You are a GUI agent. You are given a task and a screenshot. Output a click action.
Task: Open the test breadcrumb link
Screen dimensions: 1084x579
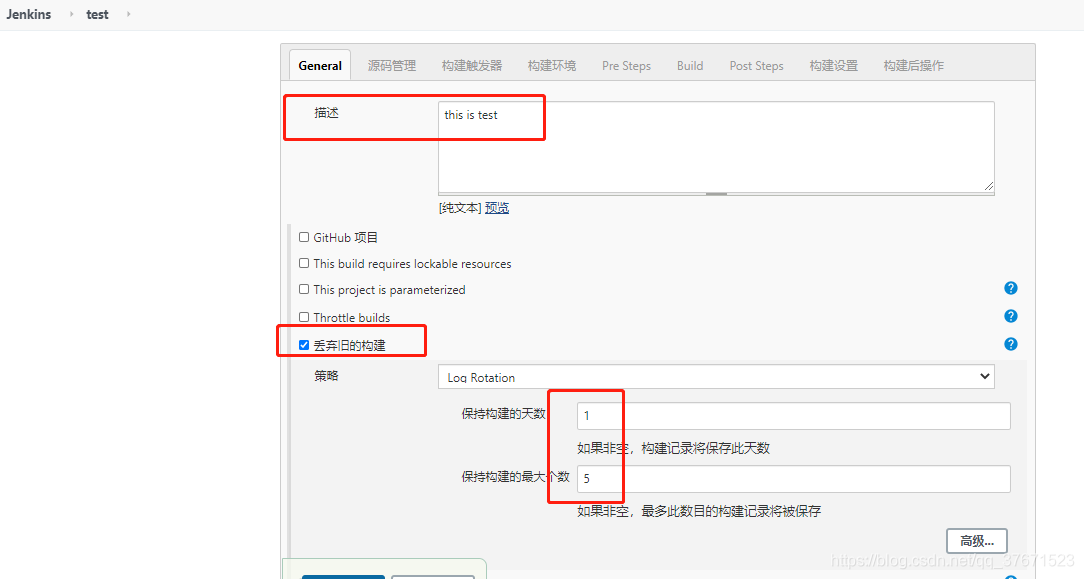coord(97,14)
